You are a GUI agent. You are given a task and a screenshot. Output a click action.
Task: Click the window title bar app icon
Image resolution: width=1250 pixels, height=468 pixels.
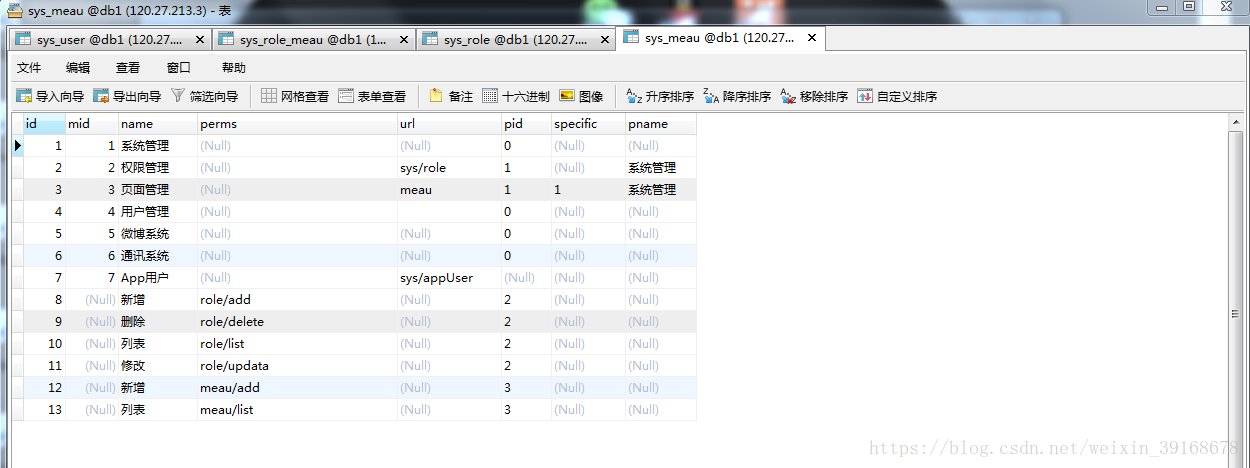[x=16, y=9]
